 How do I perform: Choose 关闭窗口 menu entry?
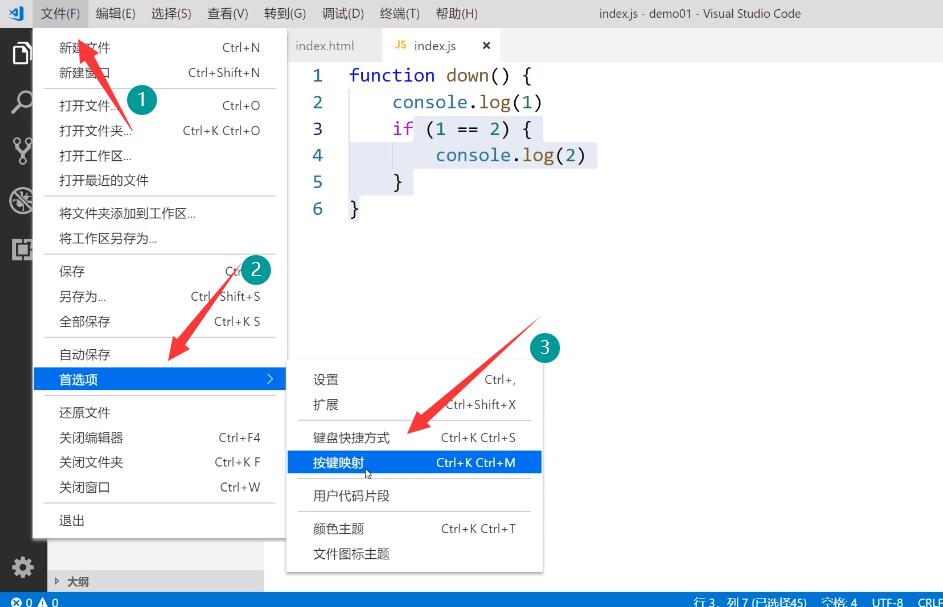click(x=159, y=487)
